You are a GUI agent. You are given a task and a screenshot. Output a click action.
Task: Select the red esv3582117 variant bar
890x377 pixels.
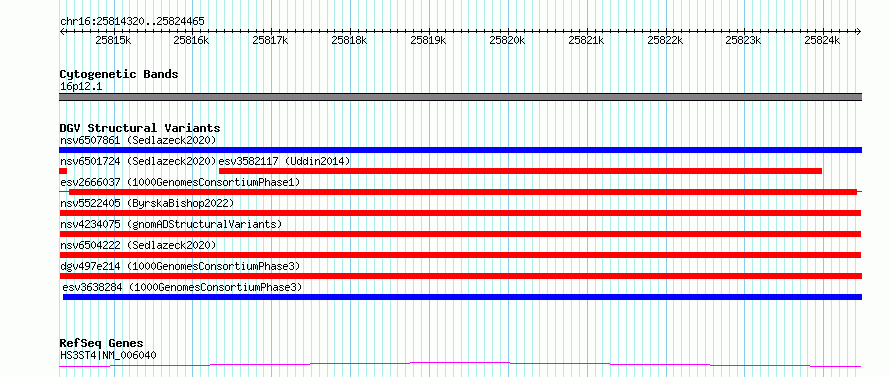tap(520, 171)
